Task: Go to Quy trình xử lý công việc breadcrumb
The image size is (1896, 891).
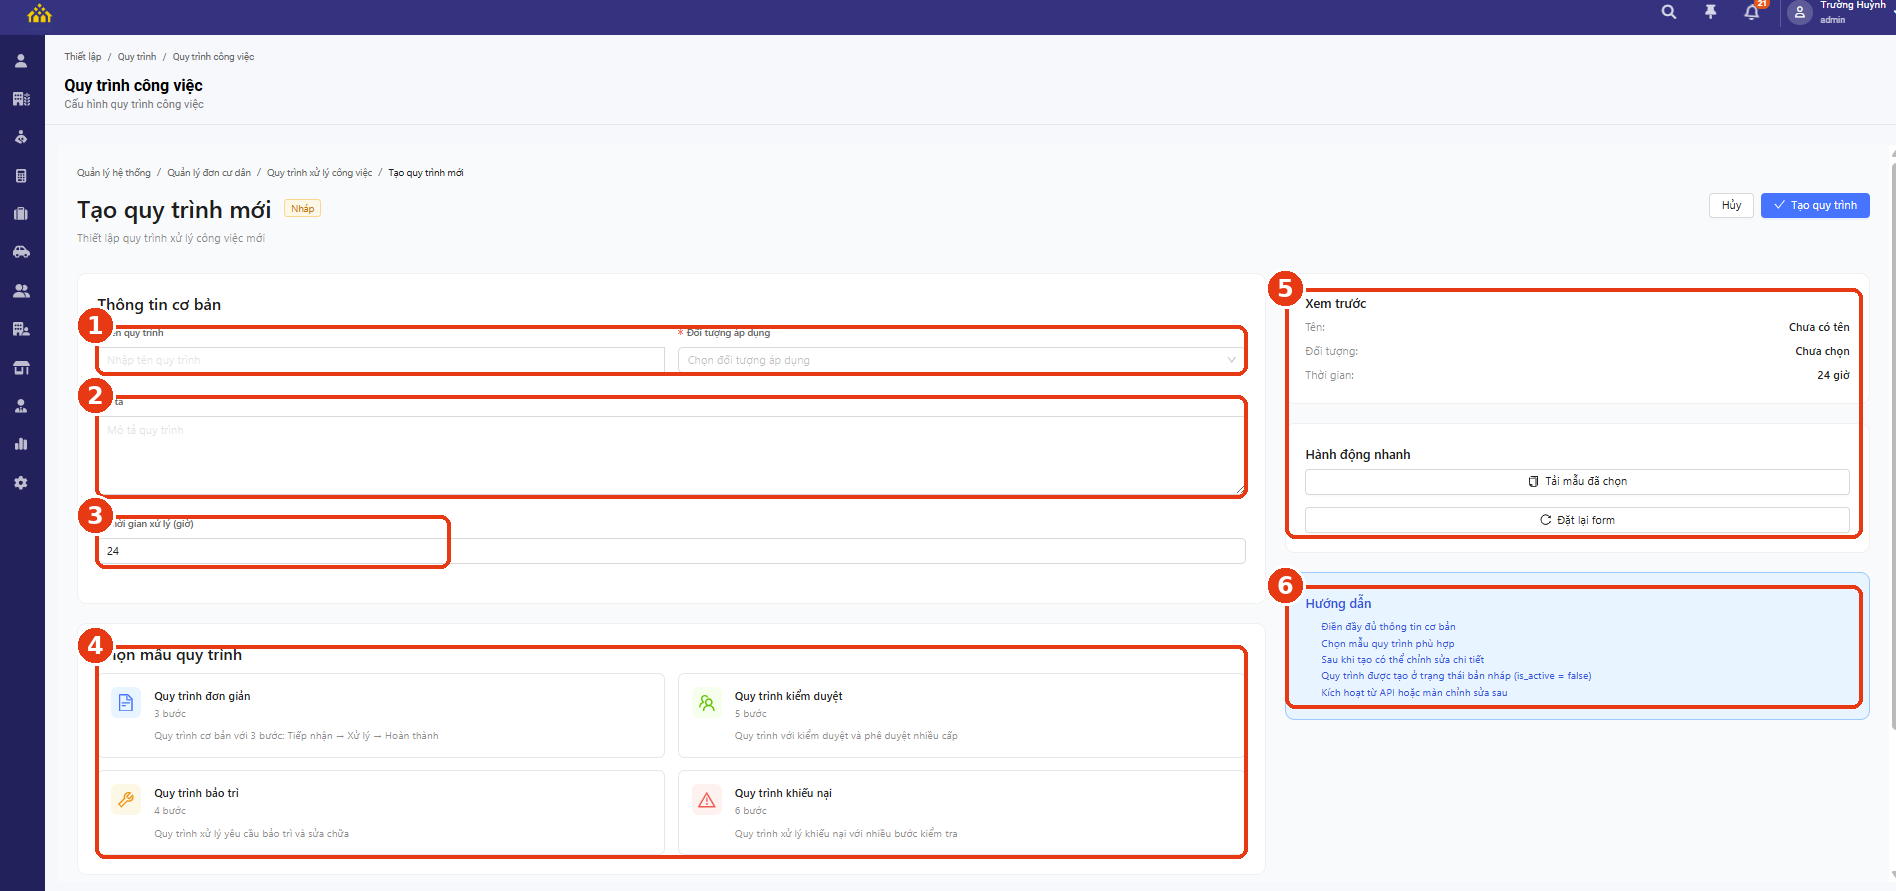Action: click(319, 173)
